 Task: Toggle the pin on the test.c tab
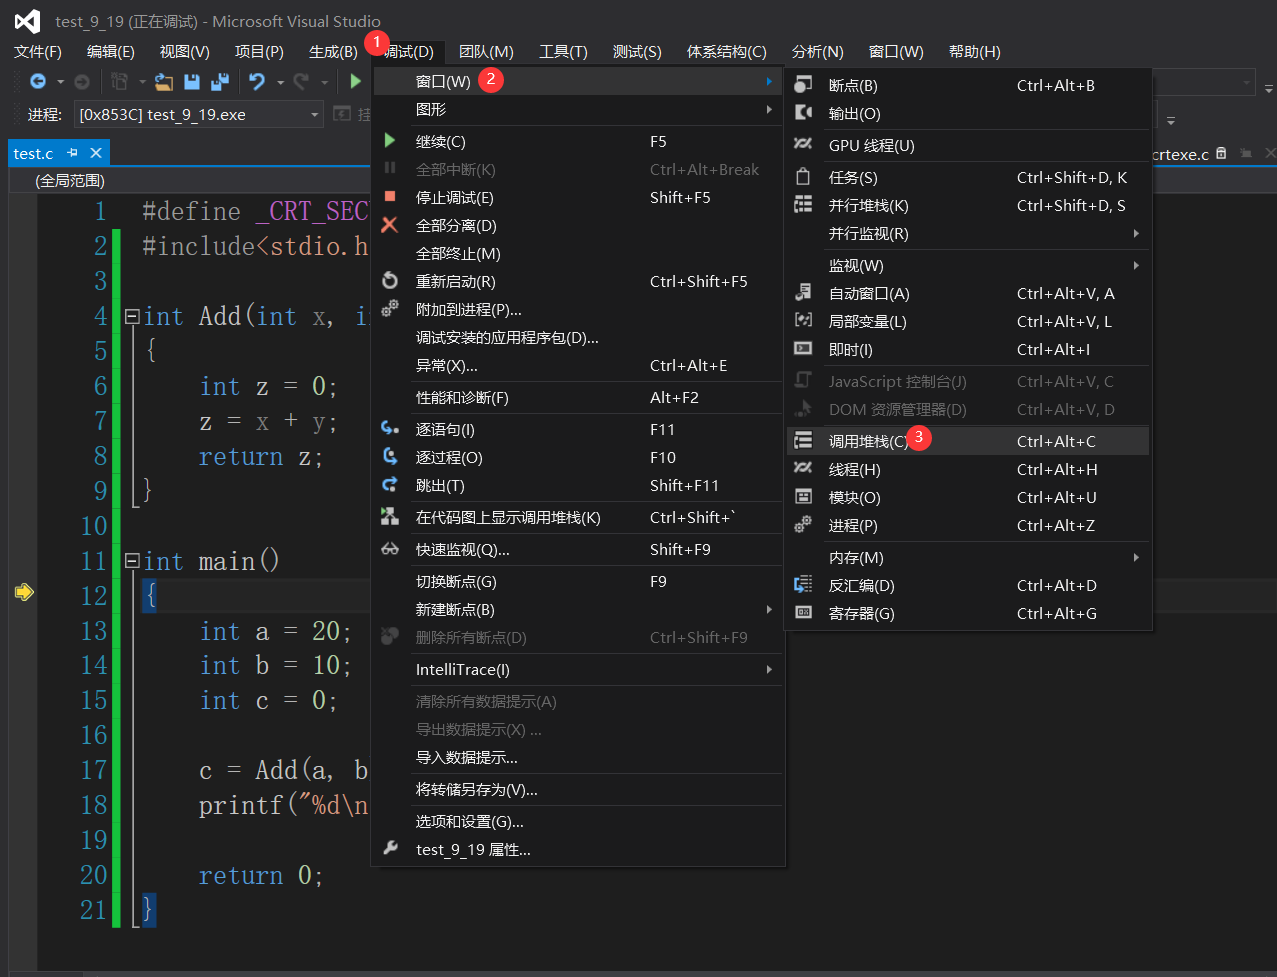point(72,153)
